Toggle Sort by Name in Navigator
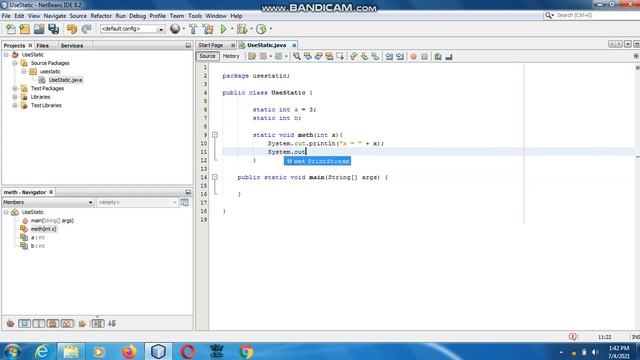This screenshot has width=640, height=360. [98, 324]
